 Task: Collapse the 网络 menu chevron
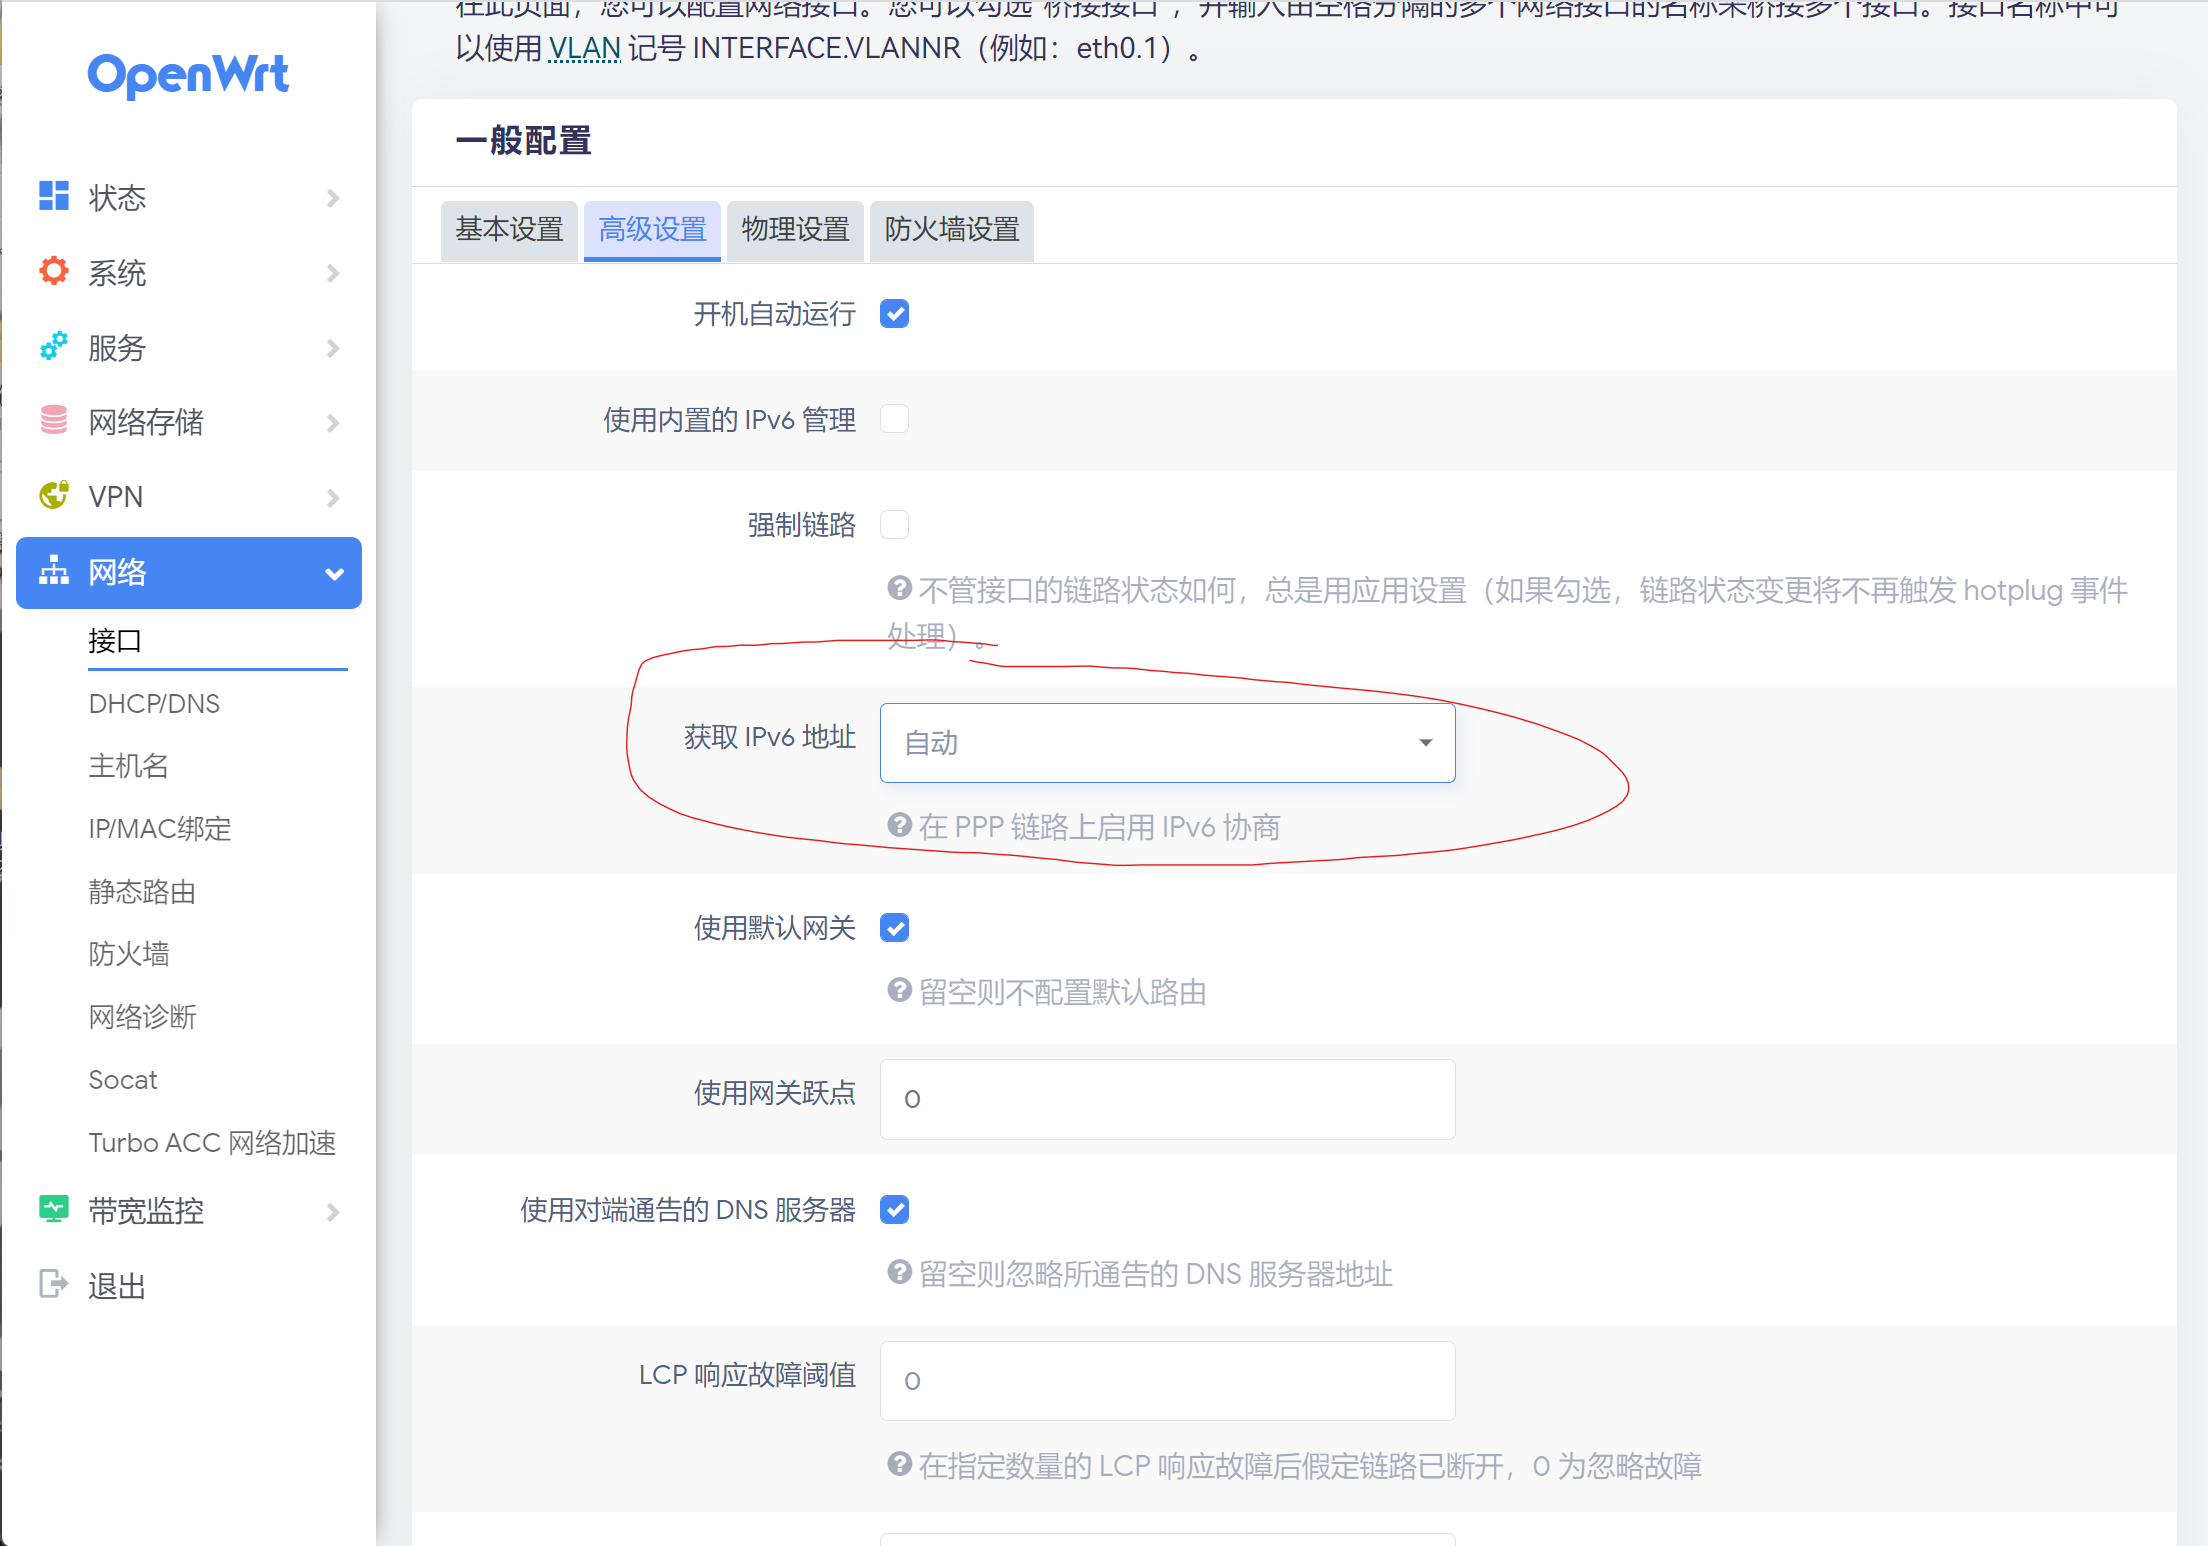pyautogui.click(x=334, y=574)
